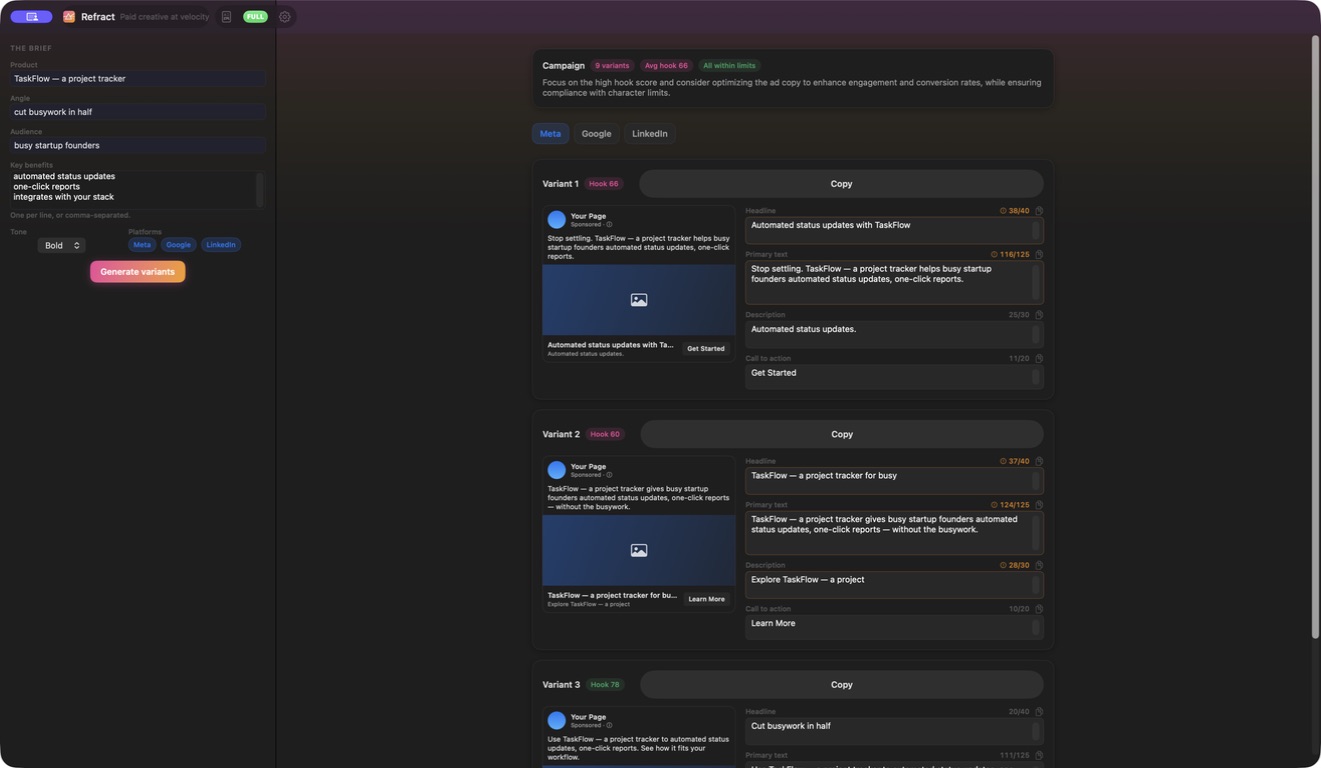The width and height of the screenshot is (1321, 768).
Task: Copy Variant 2 primary text clipboard icon
Action: (1039, 505)
